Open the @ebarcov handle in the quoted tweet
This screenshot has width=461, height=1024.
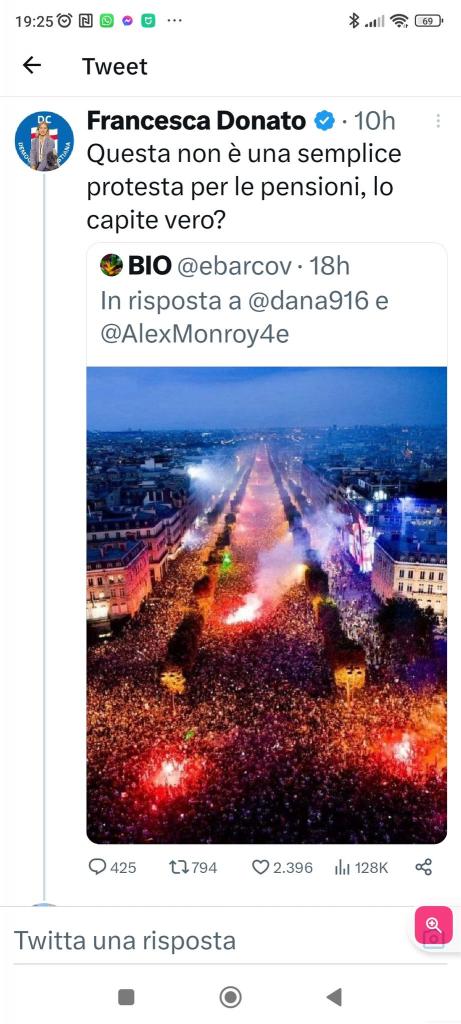(234, 266)
